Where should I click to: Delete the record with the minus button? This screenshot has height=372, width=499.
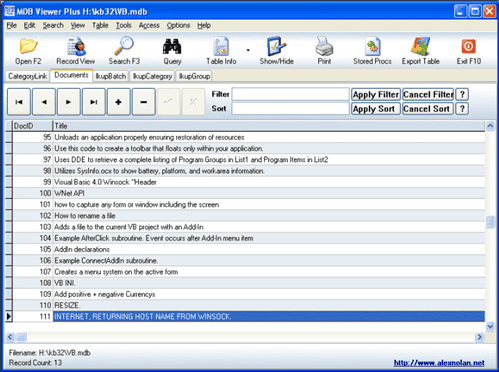144,102
